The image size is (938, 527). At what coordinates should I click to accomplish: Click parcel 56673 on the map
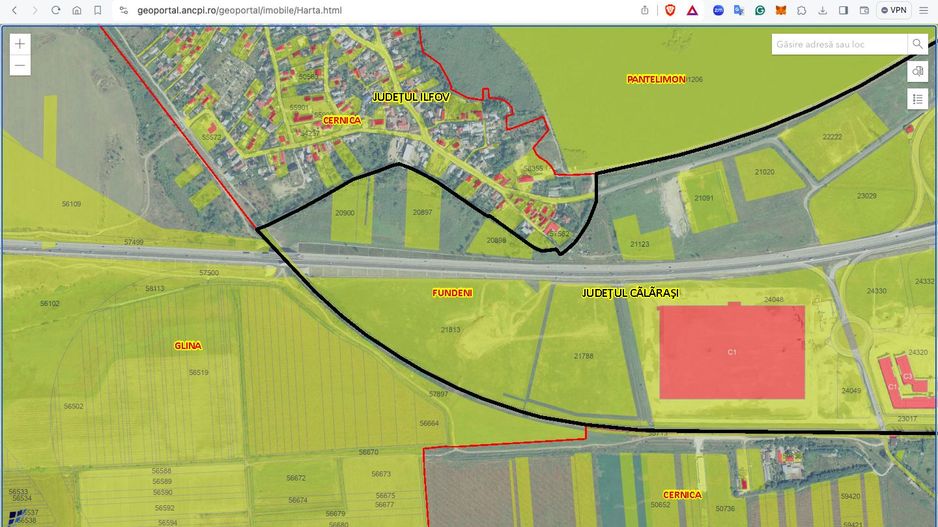pyautogui.click(x=380, y=474)
